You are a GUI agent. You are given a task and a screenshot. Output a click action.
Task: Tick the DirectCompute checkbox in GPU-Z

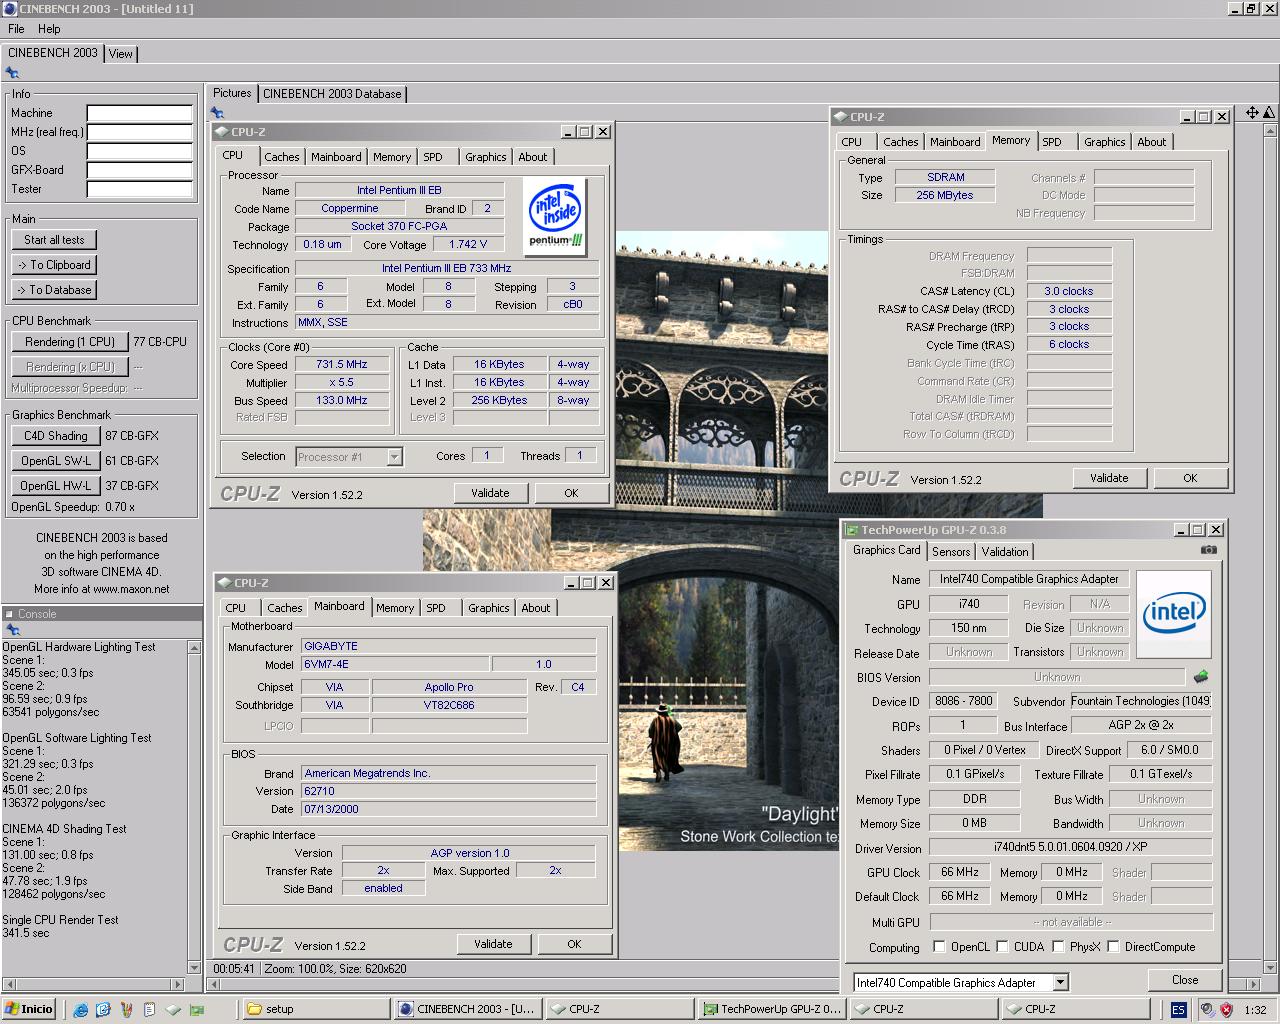1113,946
